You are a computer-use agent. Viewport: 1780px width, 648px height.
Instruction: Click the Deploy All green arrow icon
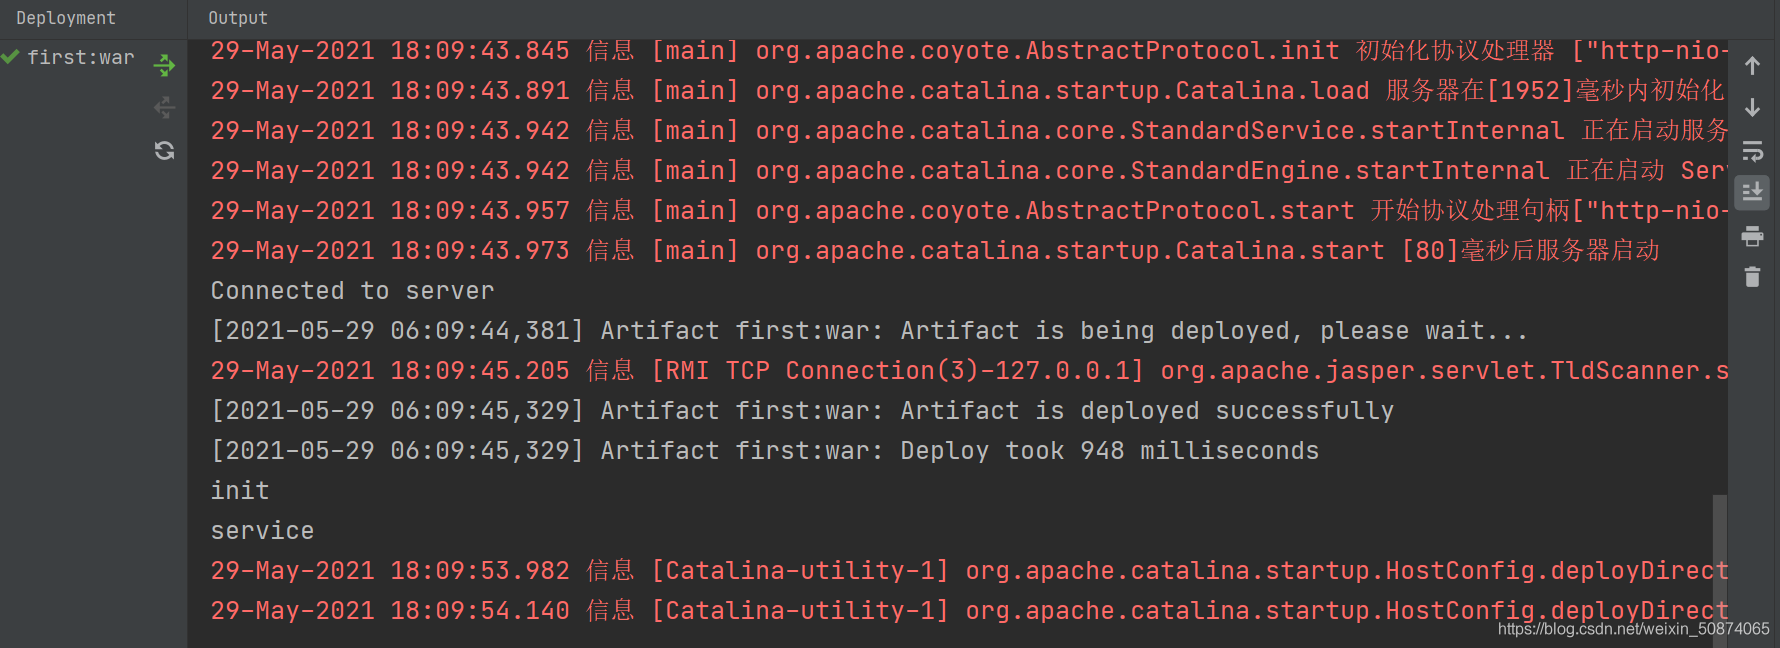[164, 66]
